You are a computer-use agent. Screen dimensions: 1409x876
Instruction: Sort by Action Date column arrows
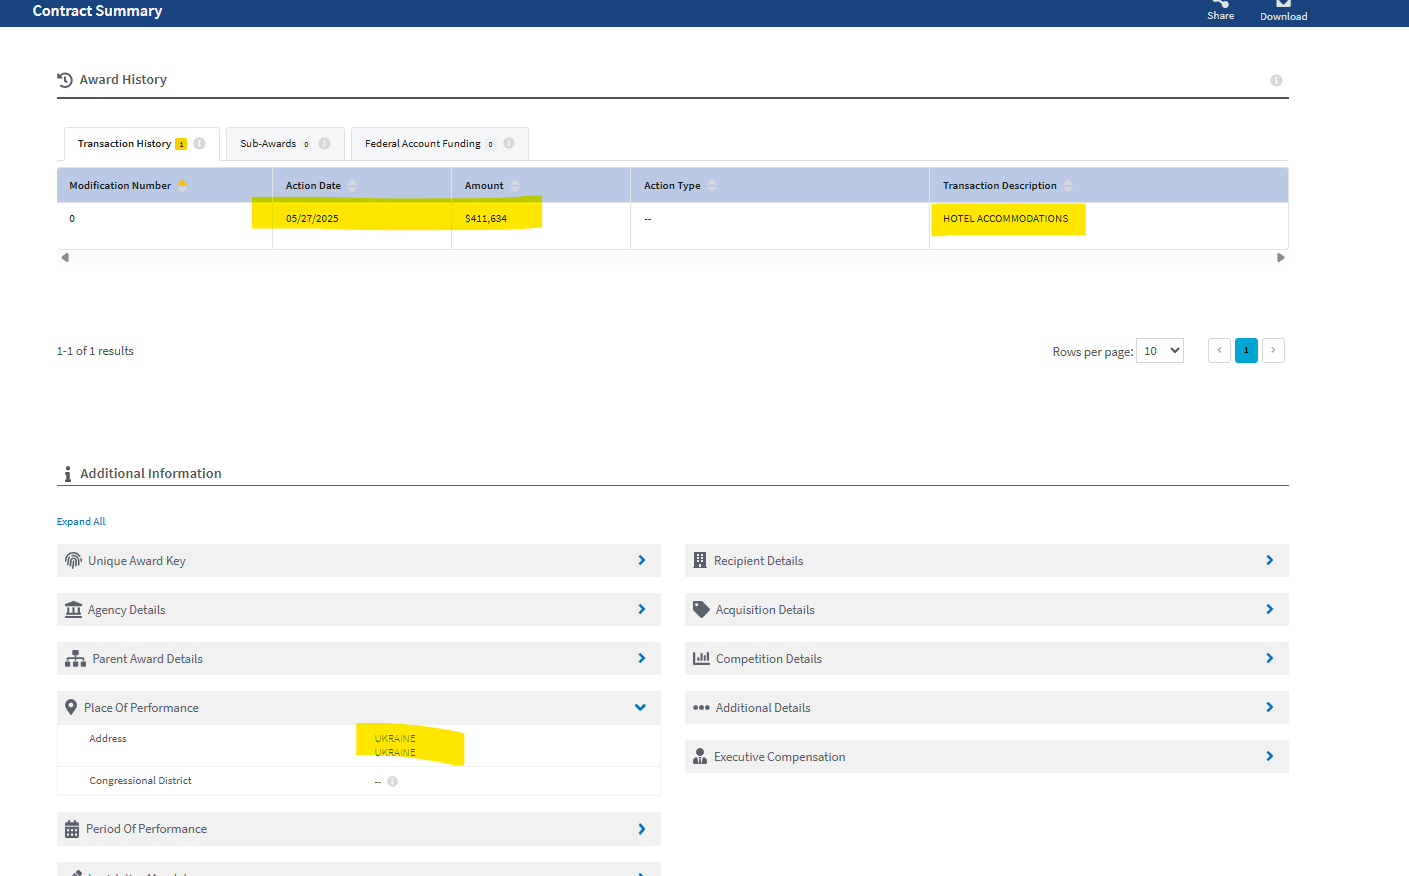pyautogui.click(x=352, y=185)
